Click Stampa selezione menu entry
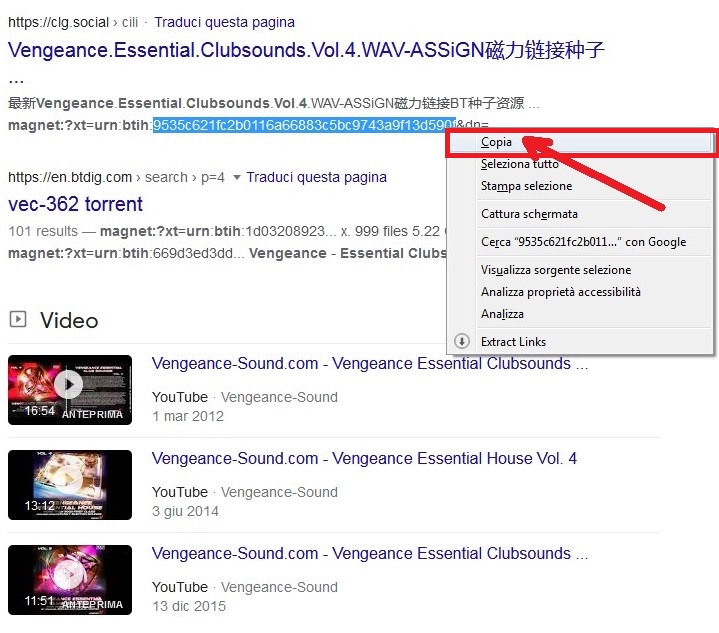The image size is (719, 633). (x=580, y=186)
